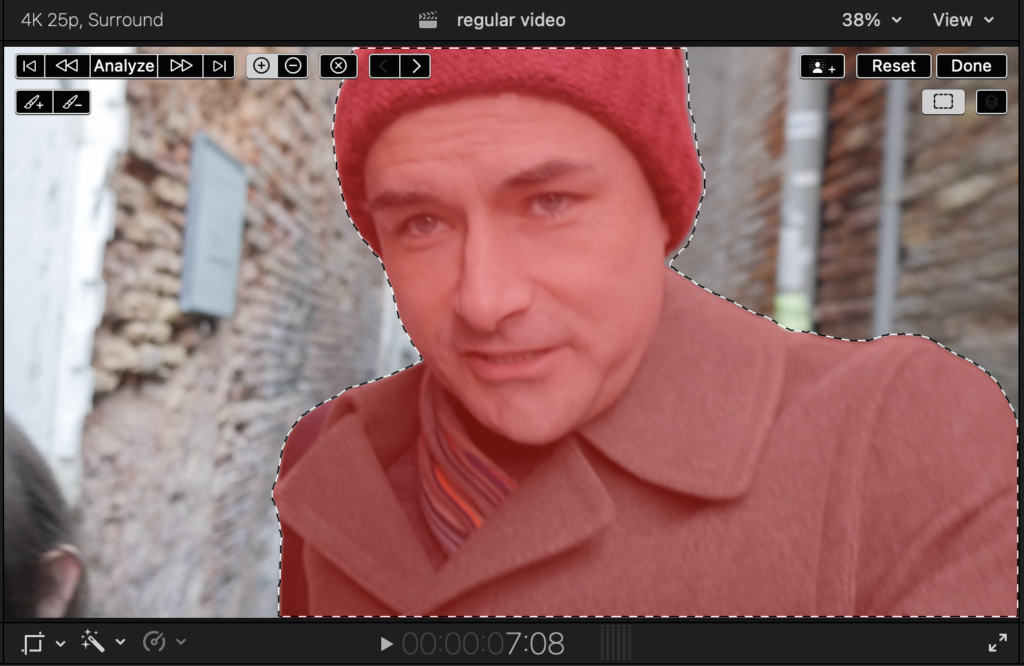
Task: Toggle the stacked layers overlay view
Action: [991, 101]
